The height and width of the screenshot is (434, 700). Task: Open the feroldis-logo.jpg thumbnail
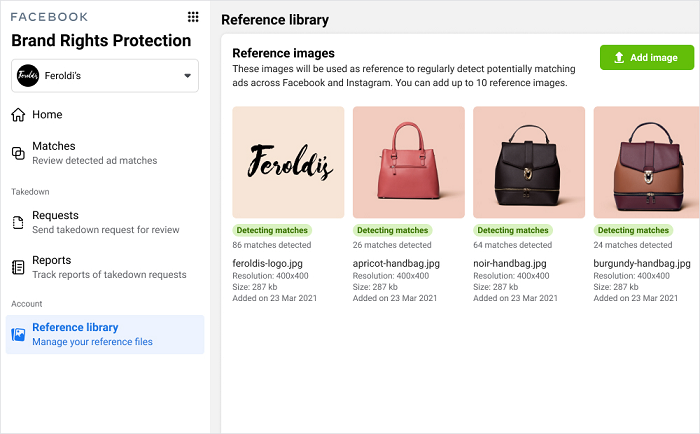pyautogui.click(x=288, y=162)
